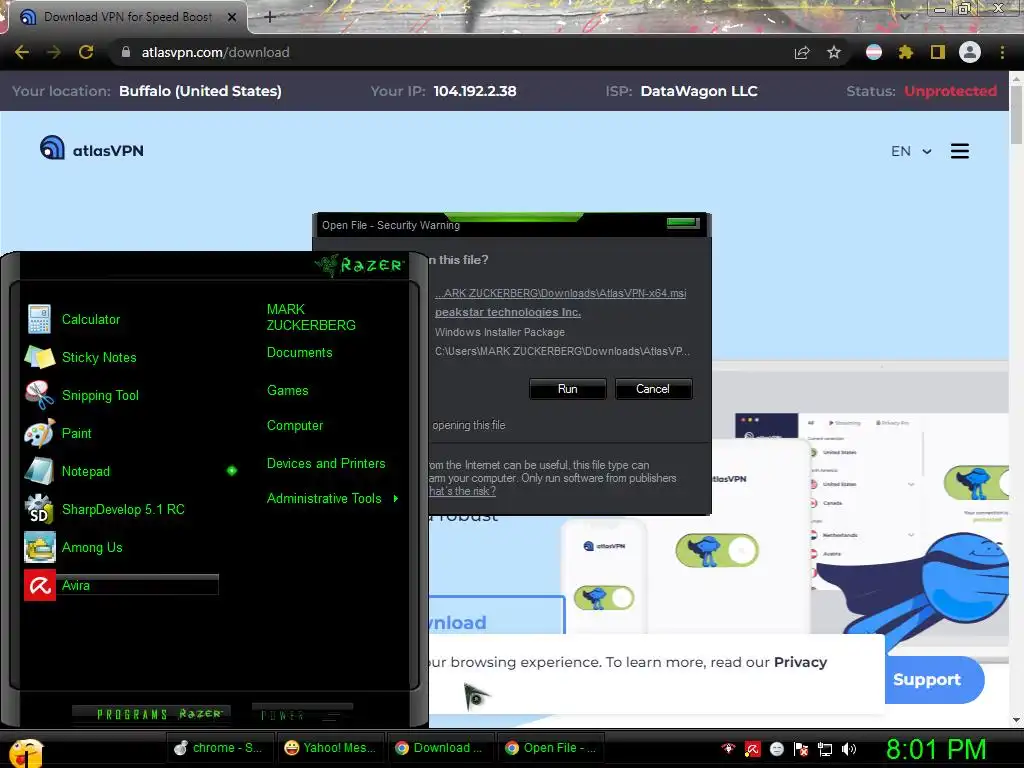The height and width of the screenshot is (768, 1024).
Task: Open the Avira tray icon
Action: point(752,749)
